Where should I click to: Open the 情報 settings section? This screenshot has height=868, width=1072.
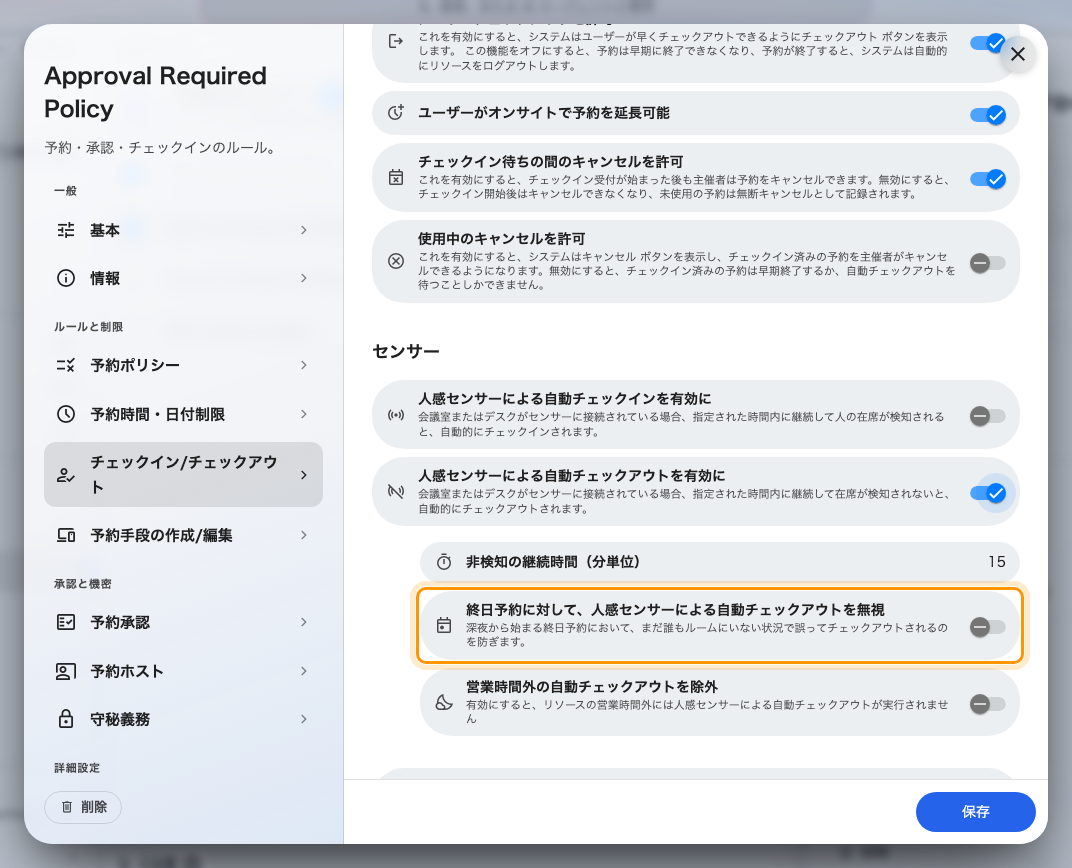click(183, 278)
